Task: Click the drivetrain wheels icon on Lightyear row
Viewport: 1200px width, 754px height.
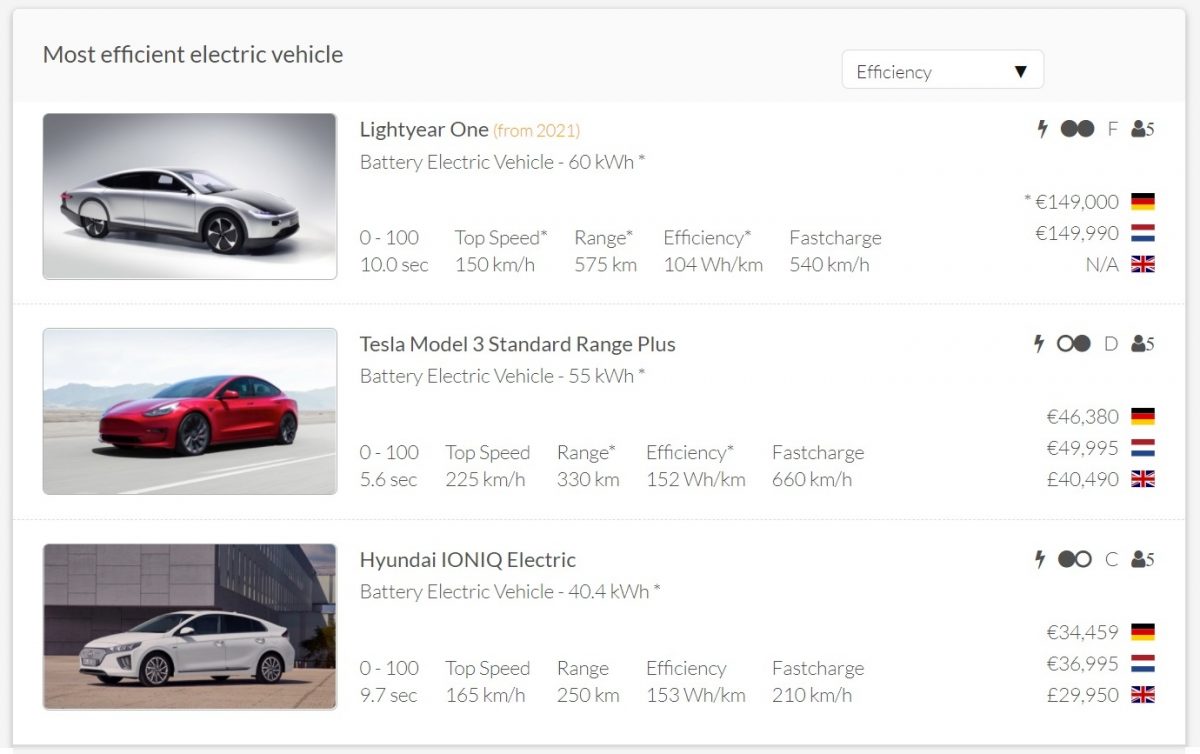Action: point(1077,129)
